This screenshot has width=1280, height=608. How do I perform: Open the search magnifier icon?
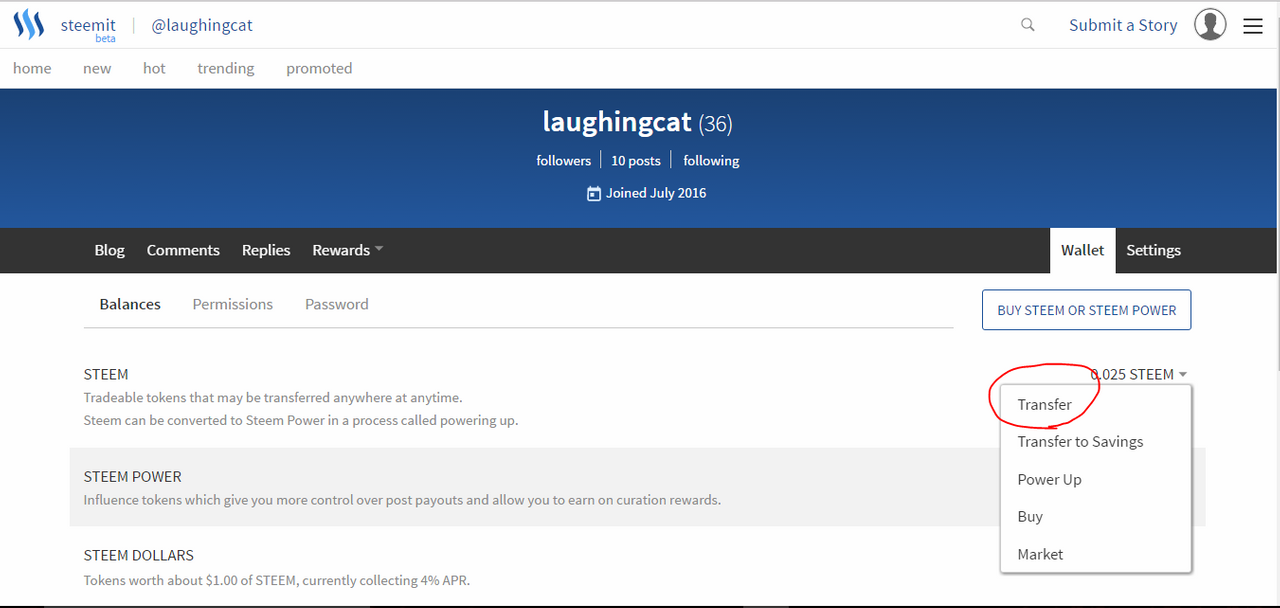pyautogui.click(x=1028, y=25)
